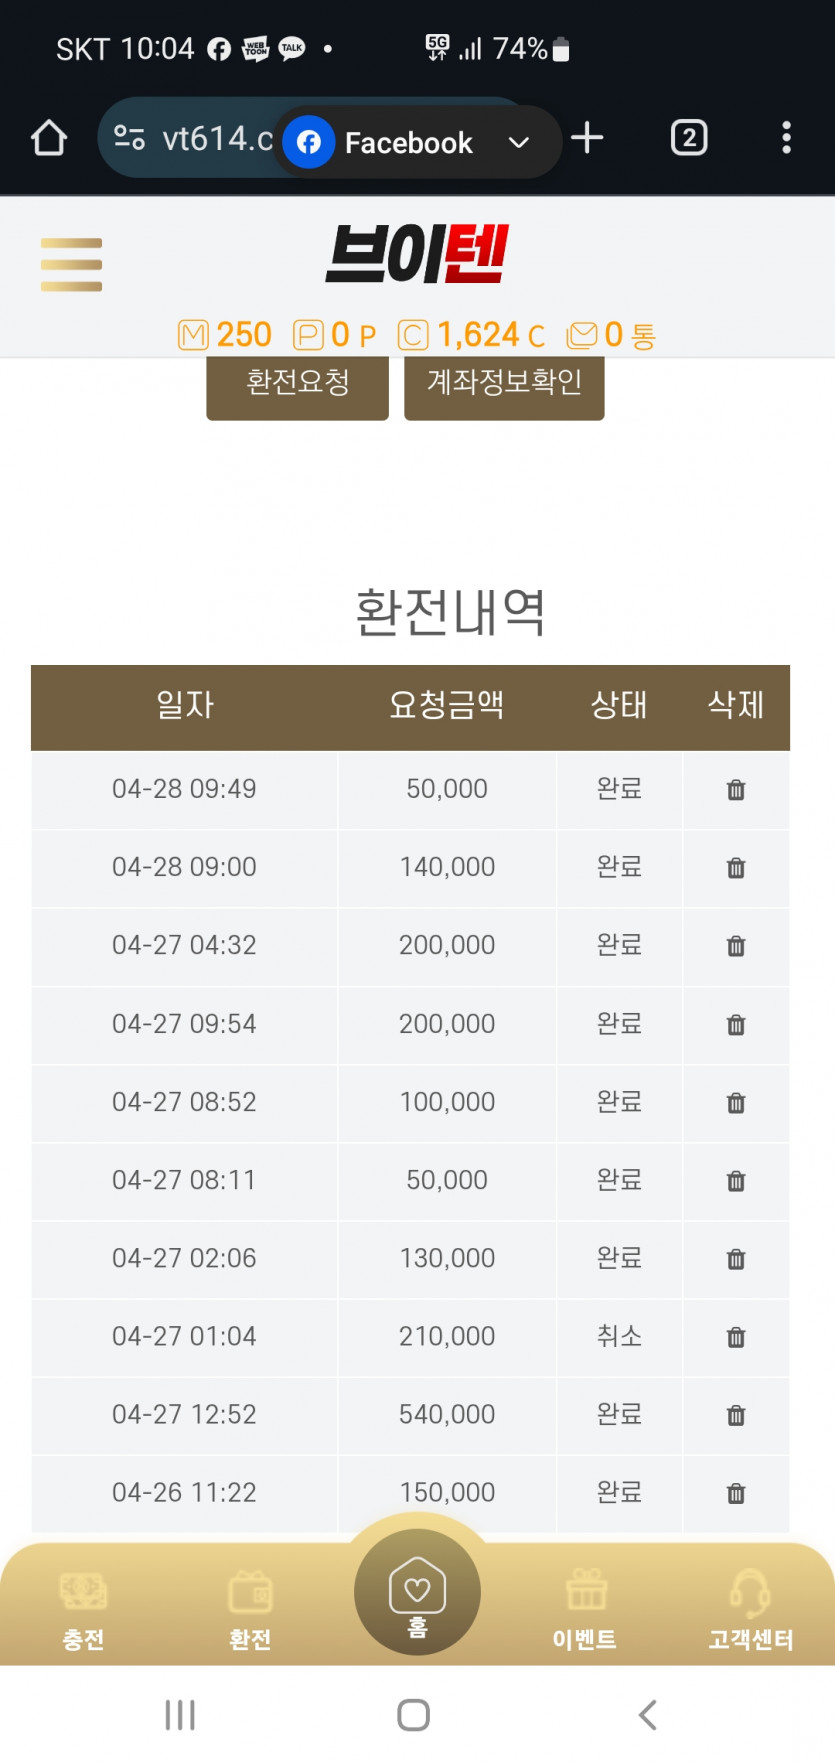Screen dimensions: 835x1763
Task: Click the 계좌정보확인 button
Action: click(x=504, y=386)
